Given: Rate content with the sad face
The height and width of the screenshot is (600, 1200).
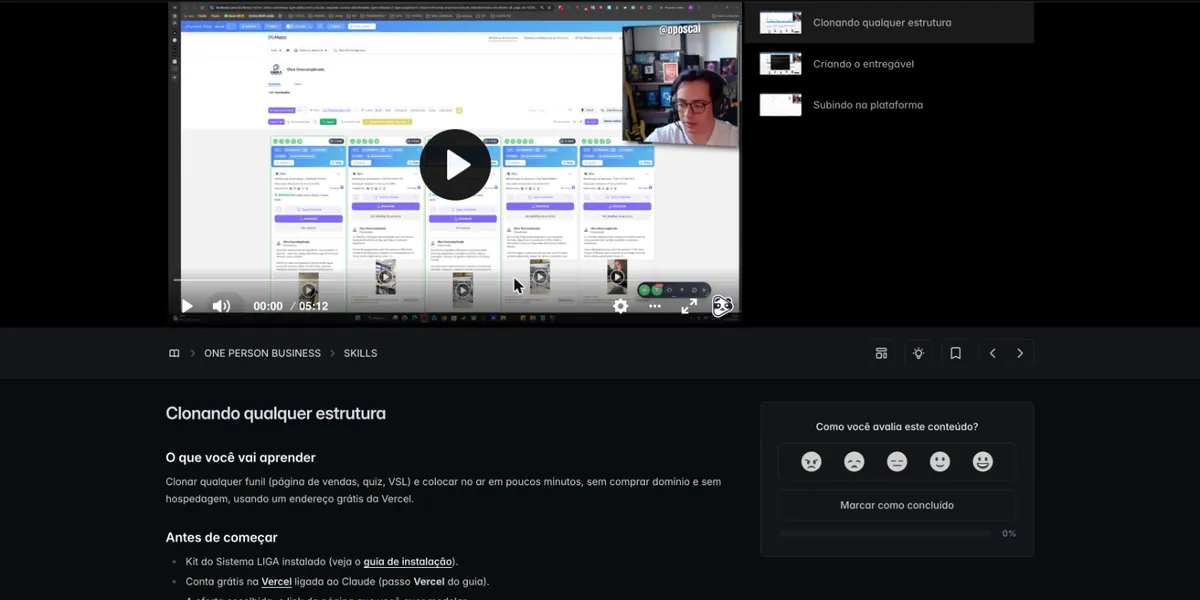Looking at the screenshot, I should pos(854,462).
